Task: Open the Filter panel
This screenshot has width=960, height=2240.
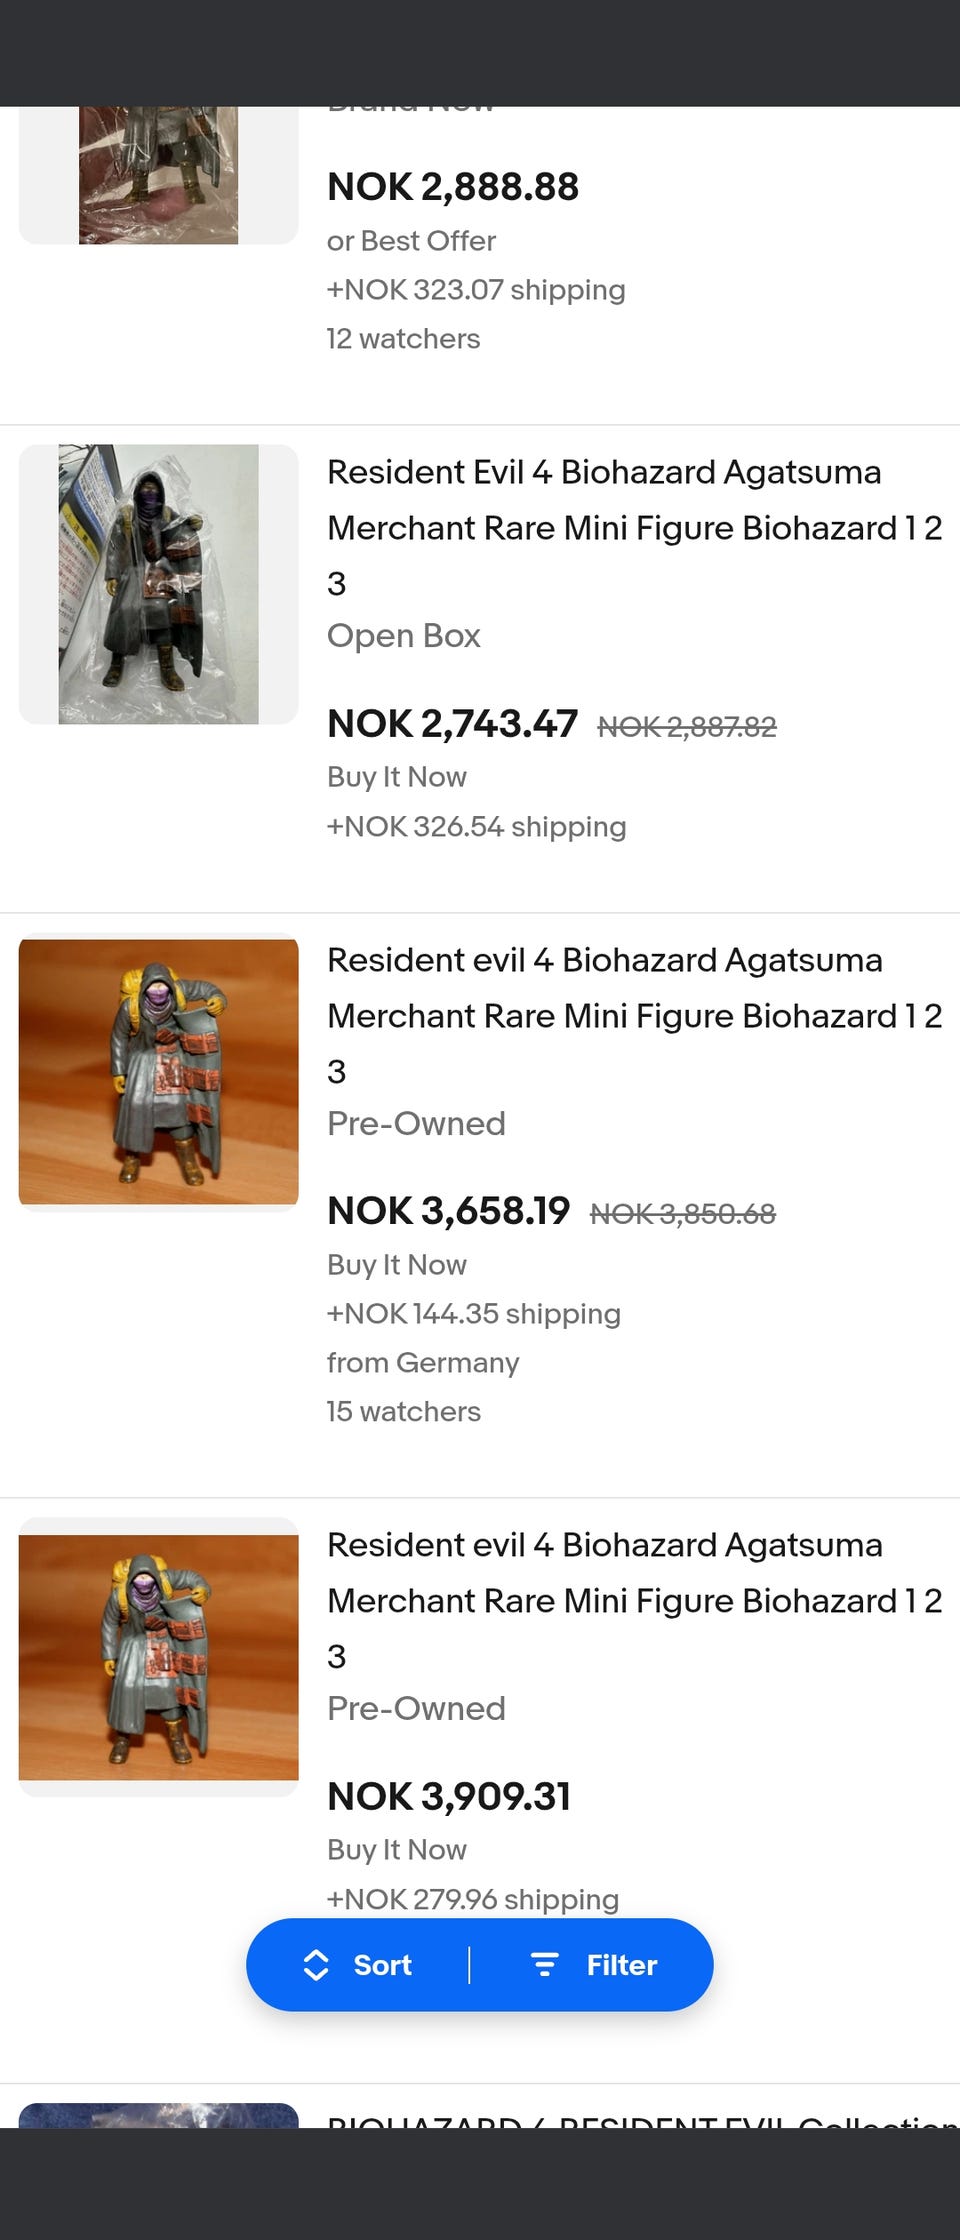Action: [620, 1964]
